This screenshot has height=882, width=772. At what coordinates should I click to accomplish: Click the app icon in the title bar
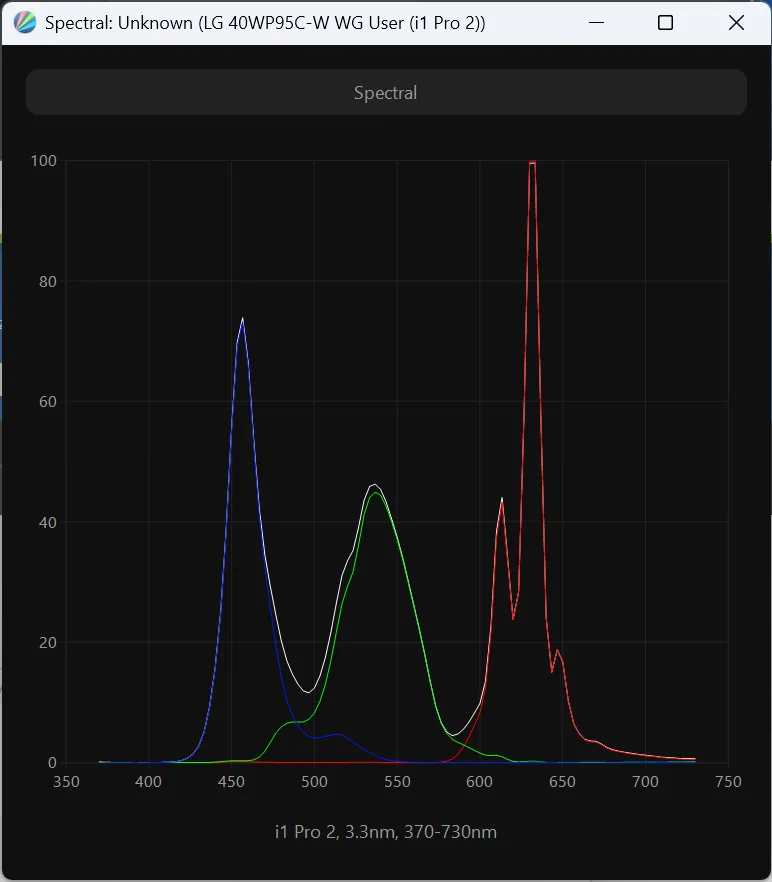[x=25, y=23]
